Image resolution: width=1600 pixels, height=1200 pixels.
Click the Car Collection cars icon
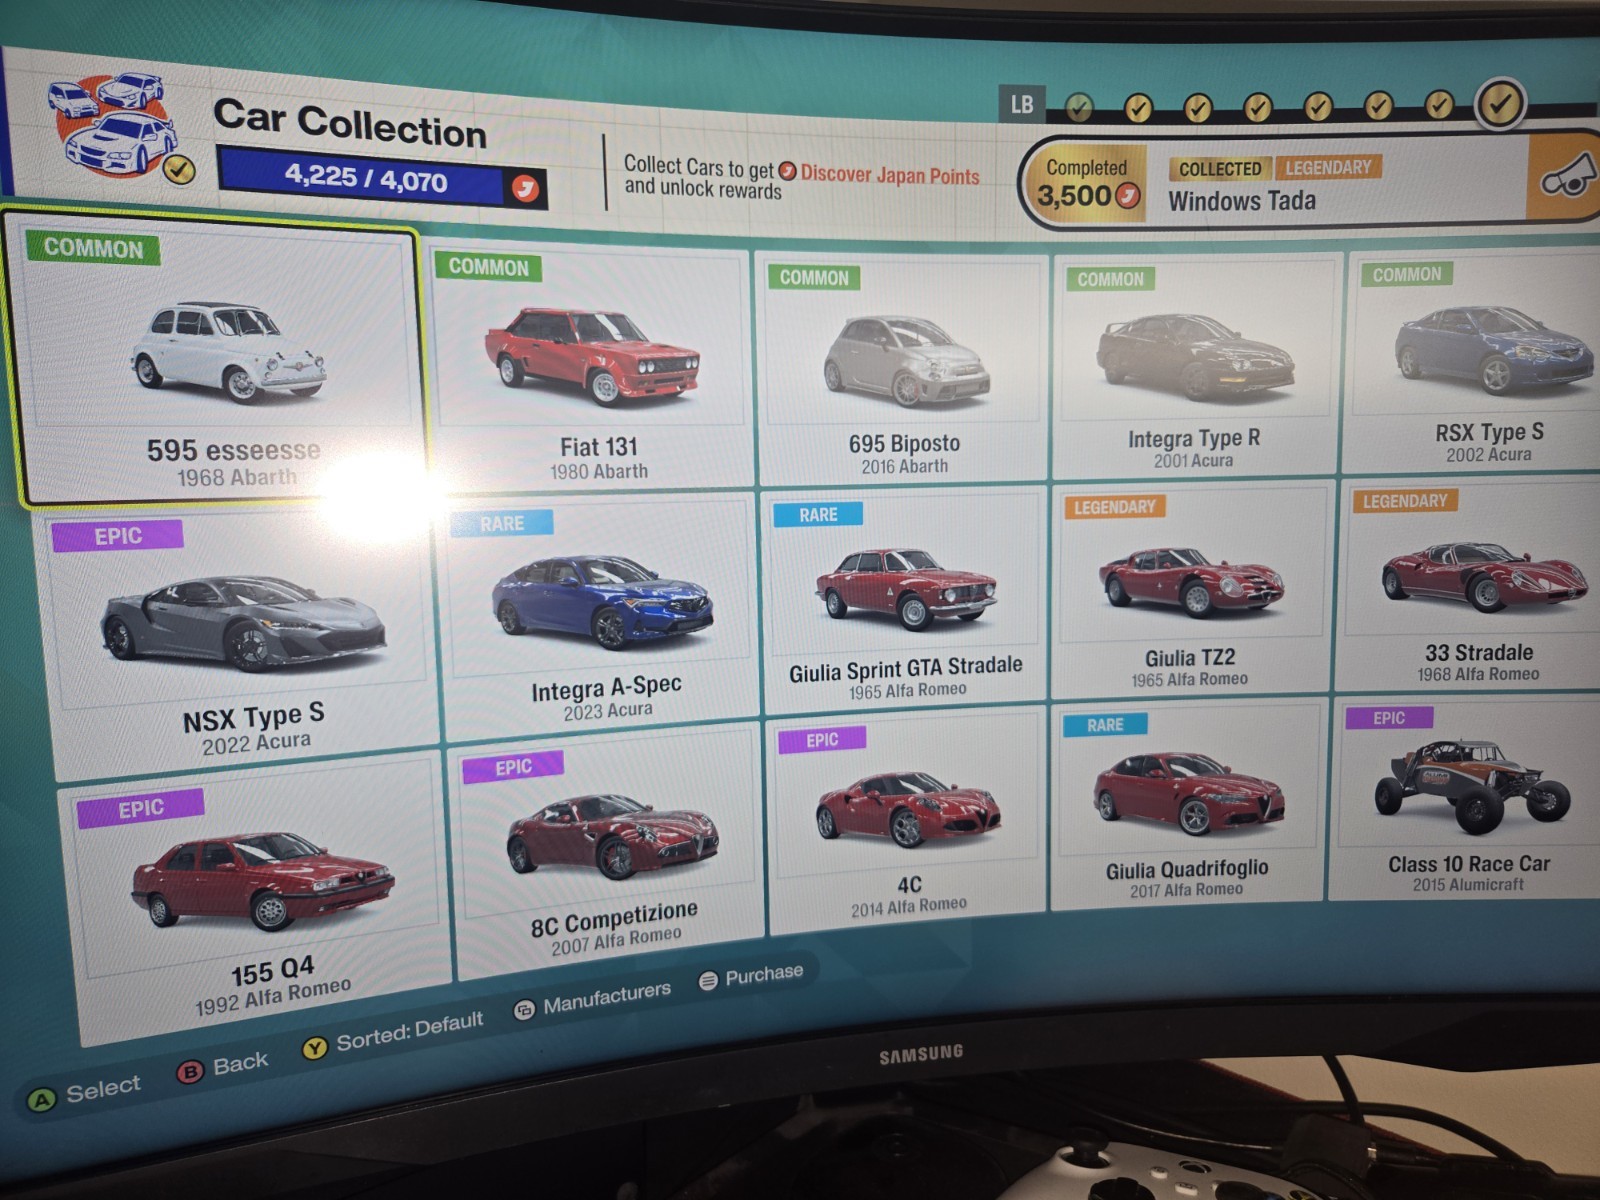pyautogui.click(x=118, y=127)
